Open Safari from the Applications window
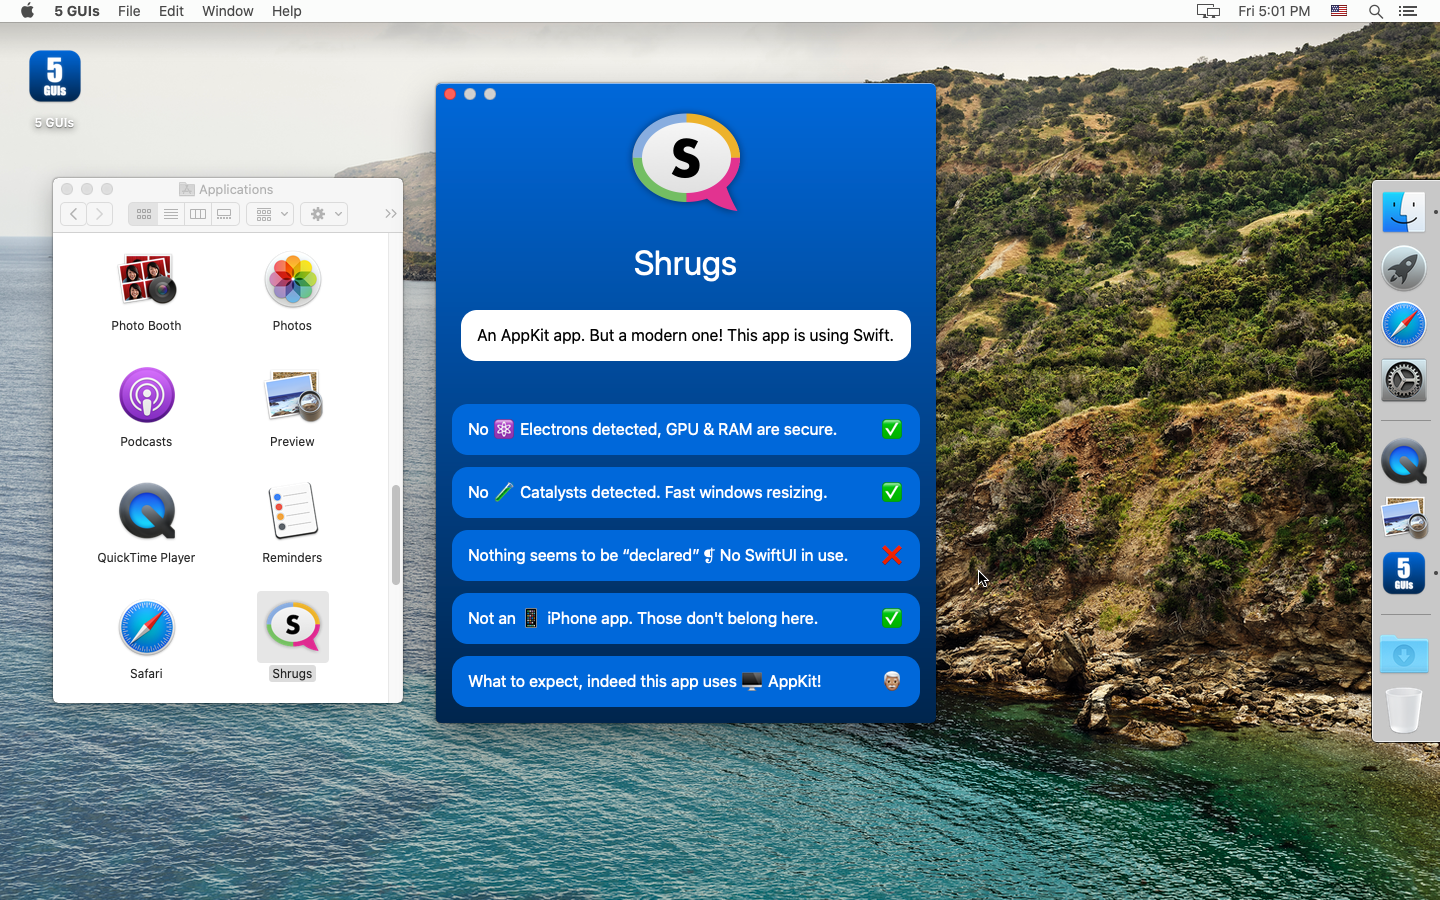 click(146, 627)
